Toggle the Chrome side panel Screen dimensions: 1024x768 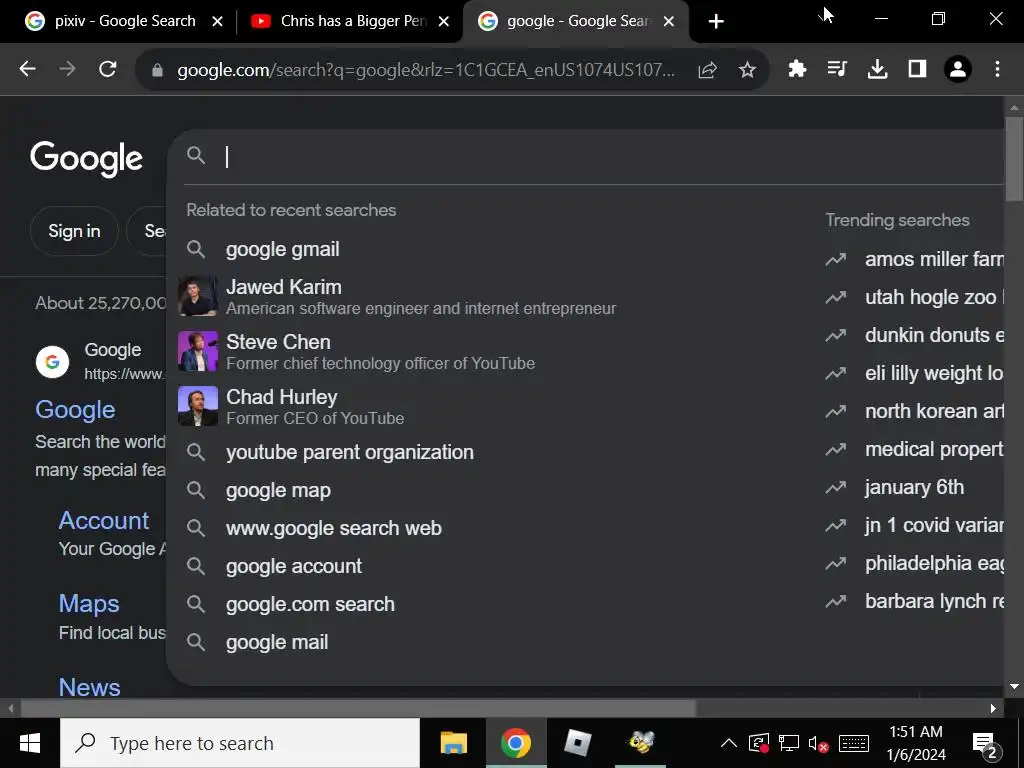(918, 69)
